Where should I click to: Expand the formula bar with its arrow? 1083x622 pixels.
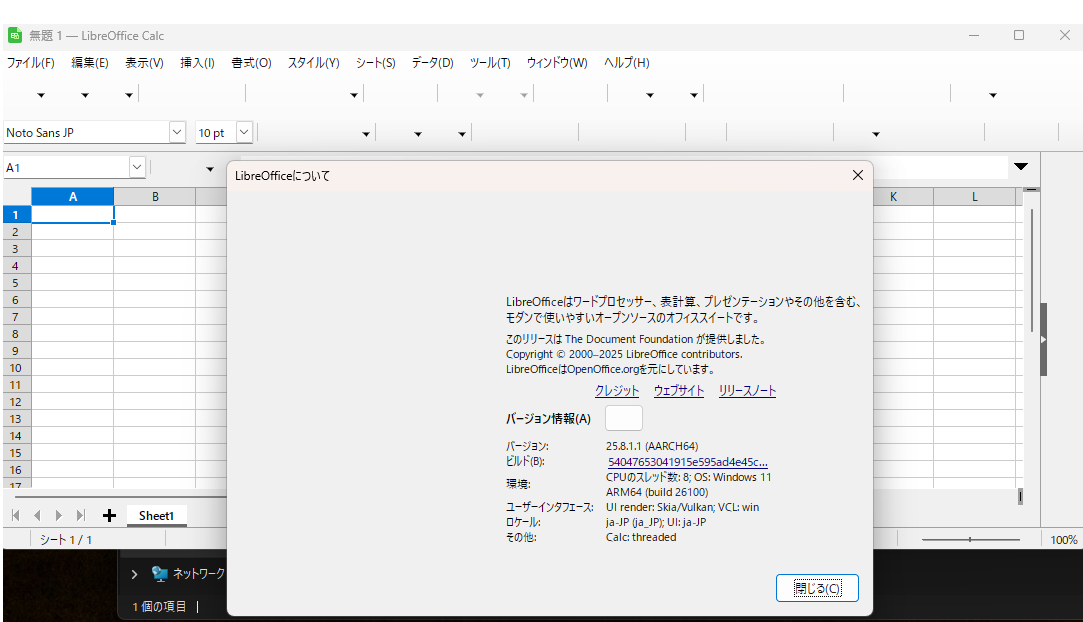(x=1021, y=167)
